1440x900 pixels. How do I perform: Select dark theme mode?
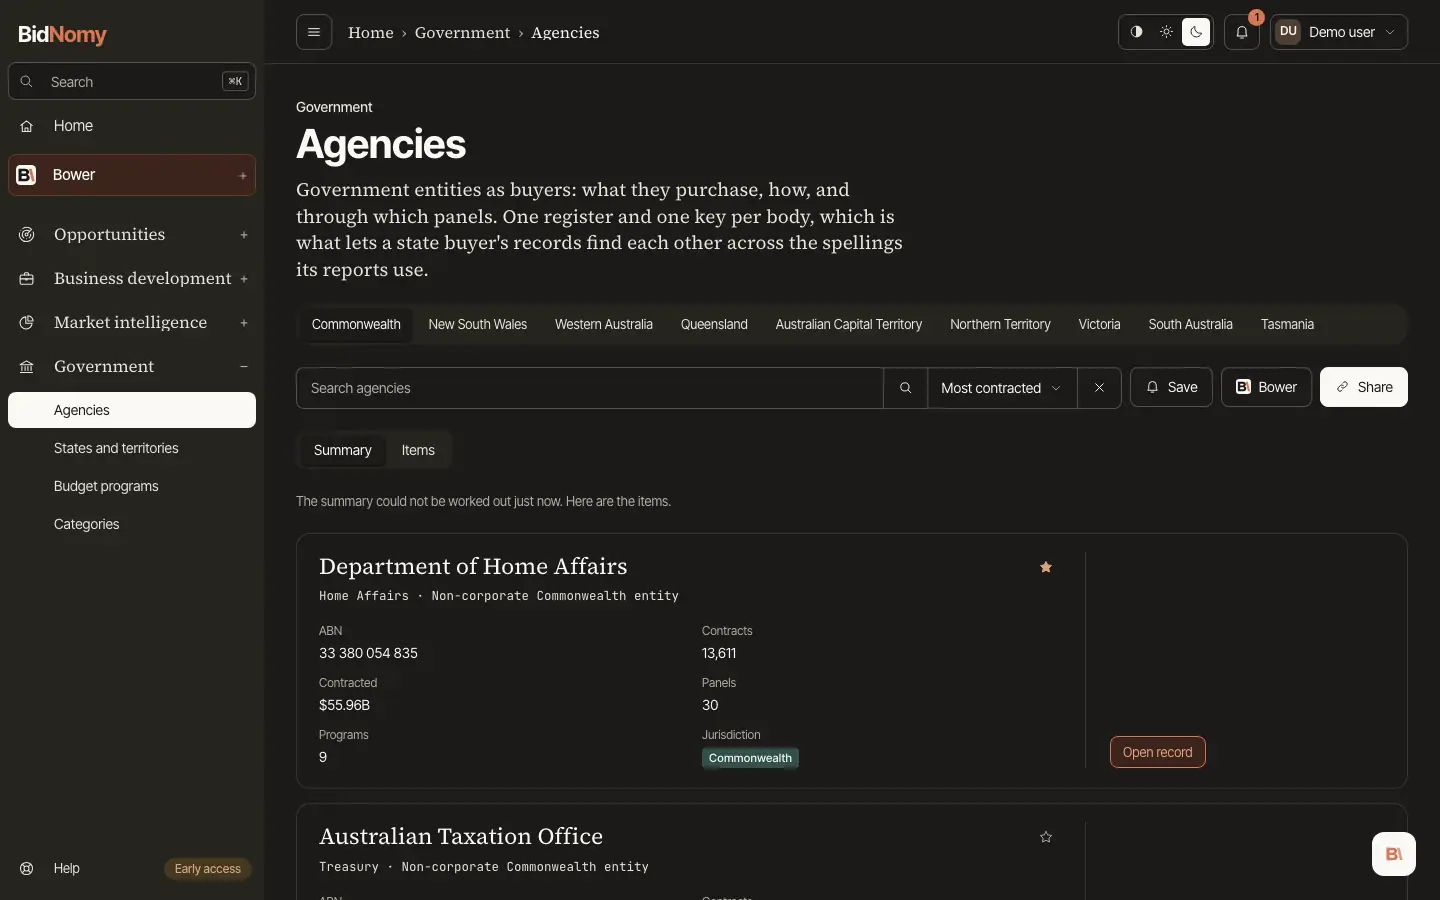click(1196, 32)
